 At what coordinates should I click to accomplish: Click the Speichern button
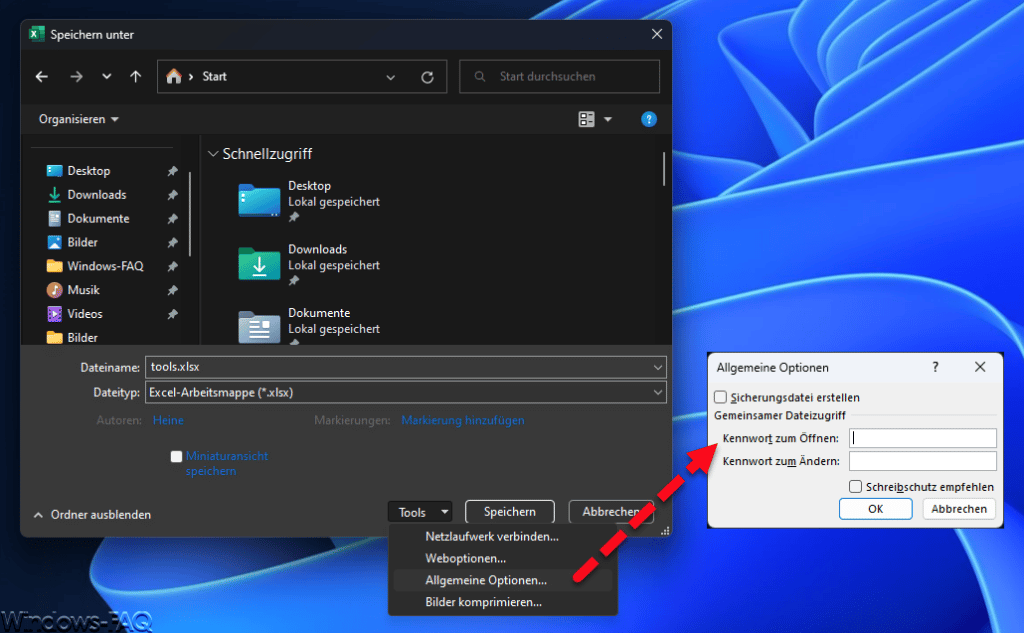pyautogui.click(x=510, y=511)
